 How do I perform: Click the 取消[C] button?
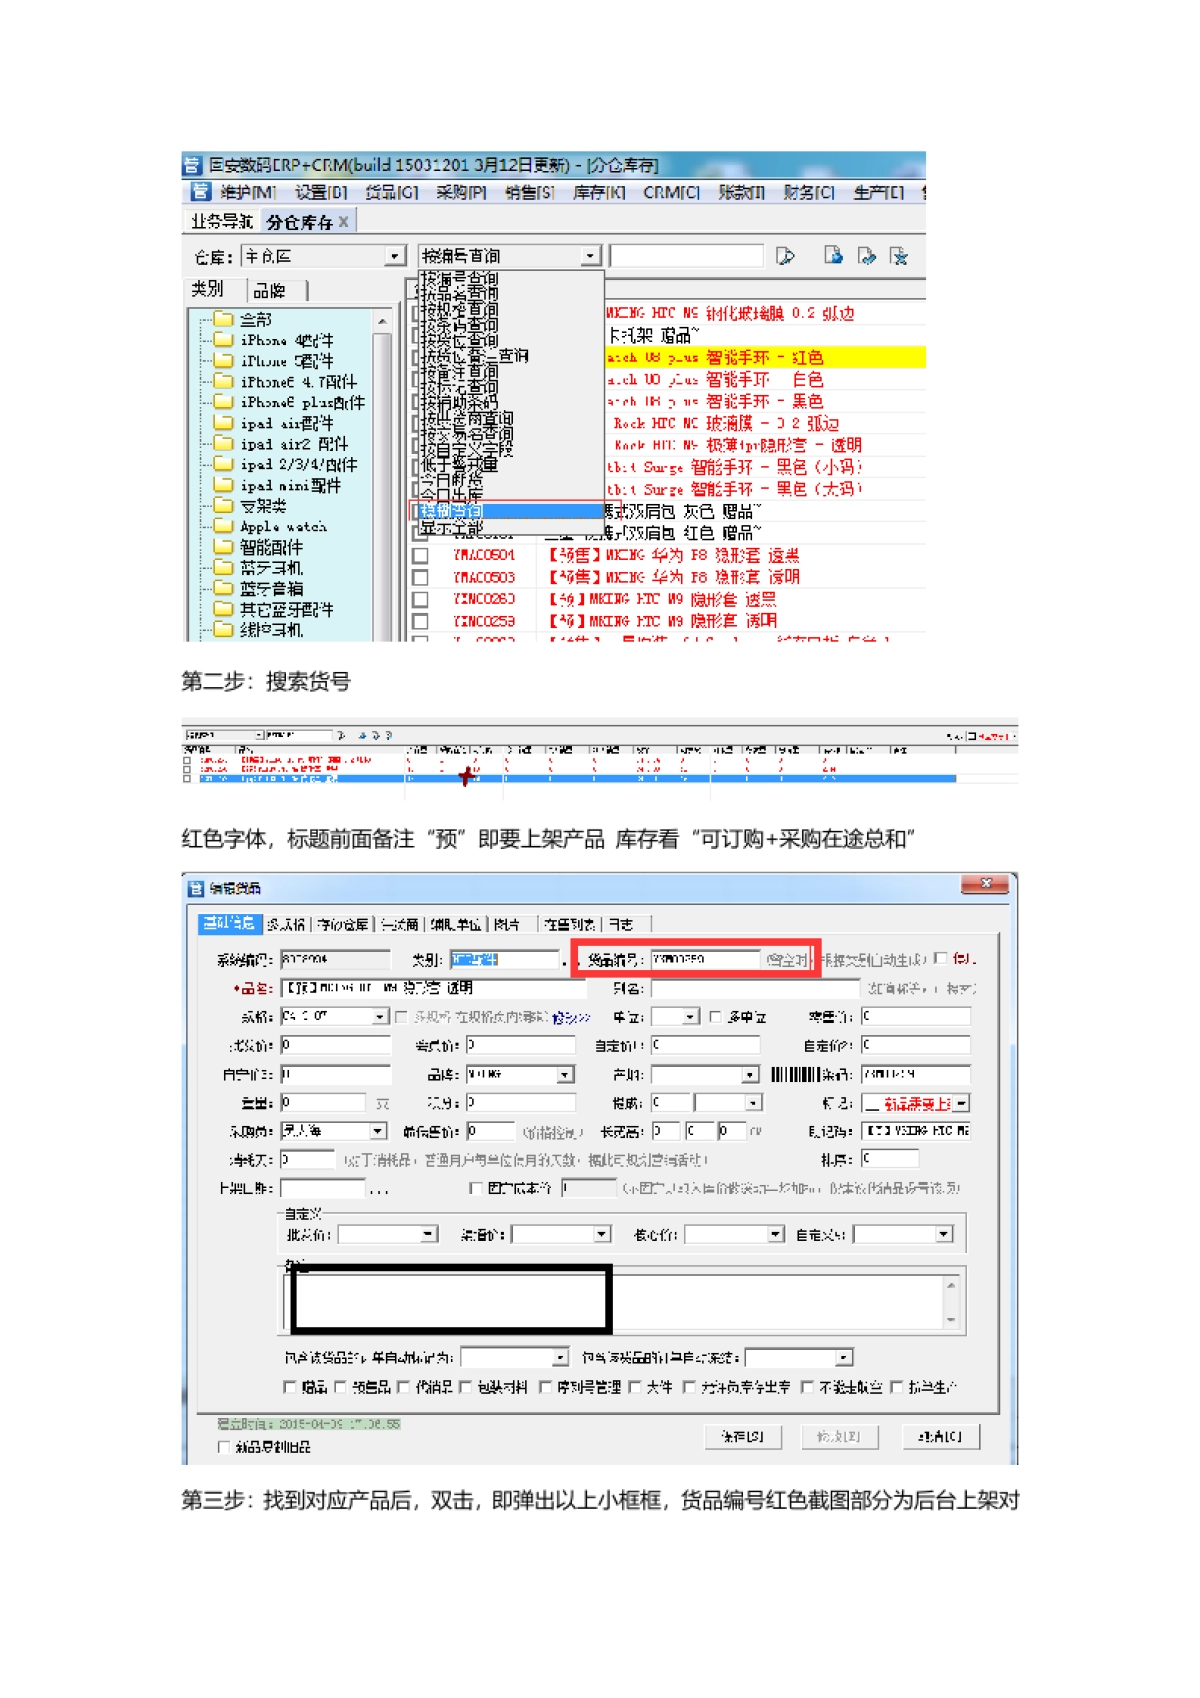(940, 1436)
